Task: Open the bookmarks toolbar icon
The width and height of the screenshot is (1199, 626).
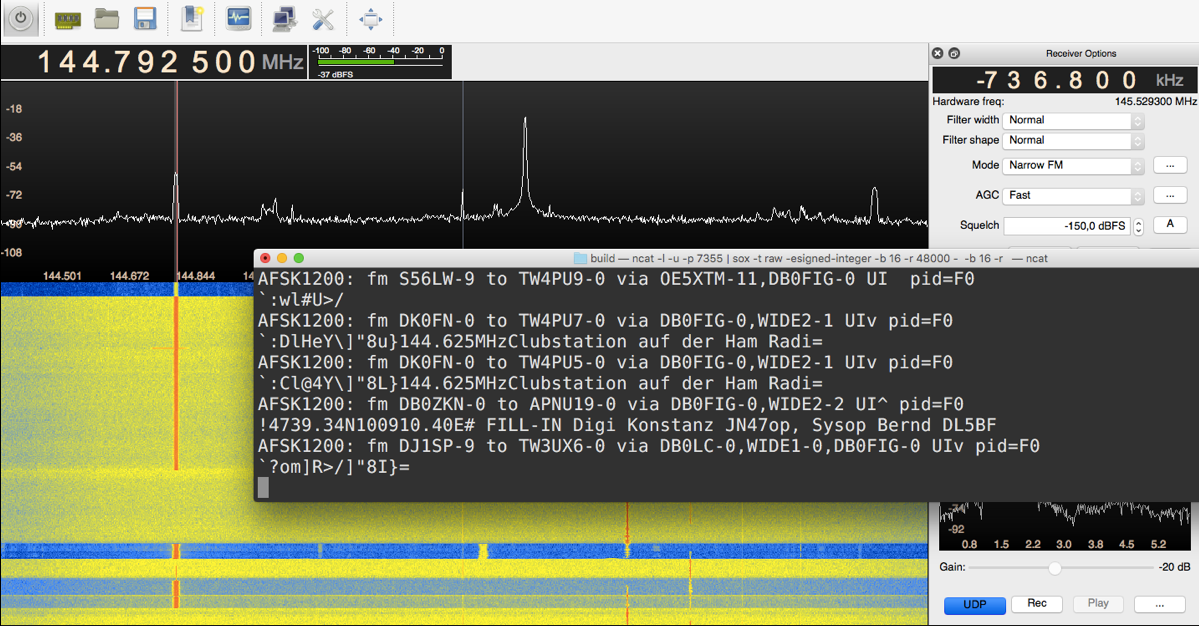Action: [193, 19]
